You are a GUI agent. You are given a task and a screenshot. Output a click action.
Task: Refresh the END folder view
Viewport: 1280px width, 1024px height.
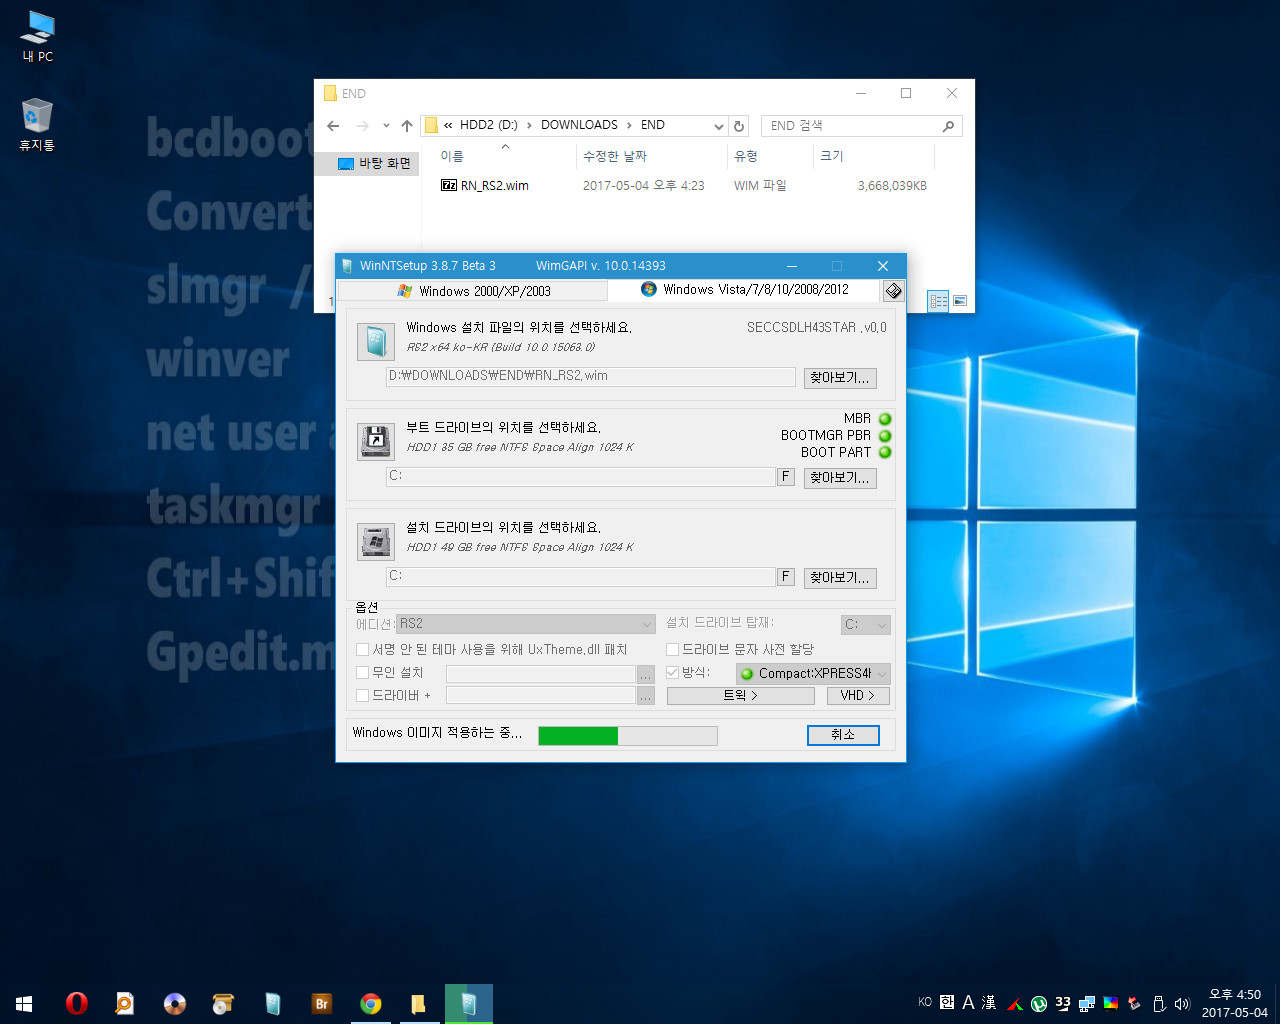(x=739, y=125)
